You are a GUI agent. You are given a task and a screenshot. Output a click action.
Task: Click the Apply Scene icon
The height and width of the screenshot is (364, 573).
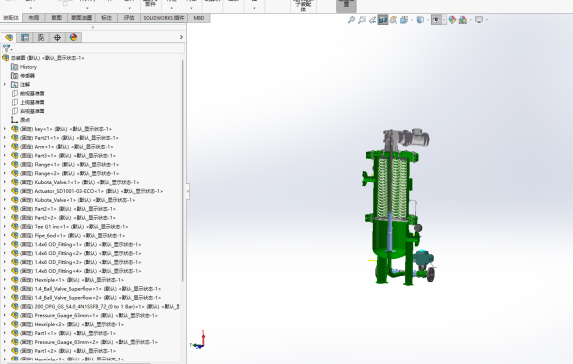(x=463, y=20)
